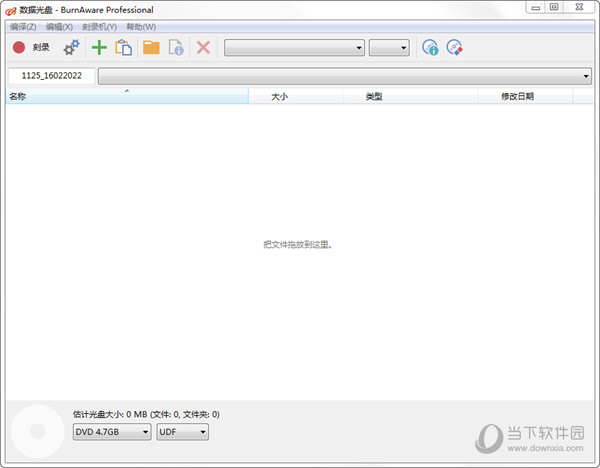Sort by 类型 column header
Image resolution: width=600 pixels, height=468 pixels.
coord(410,96)
